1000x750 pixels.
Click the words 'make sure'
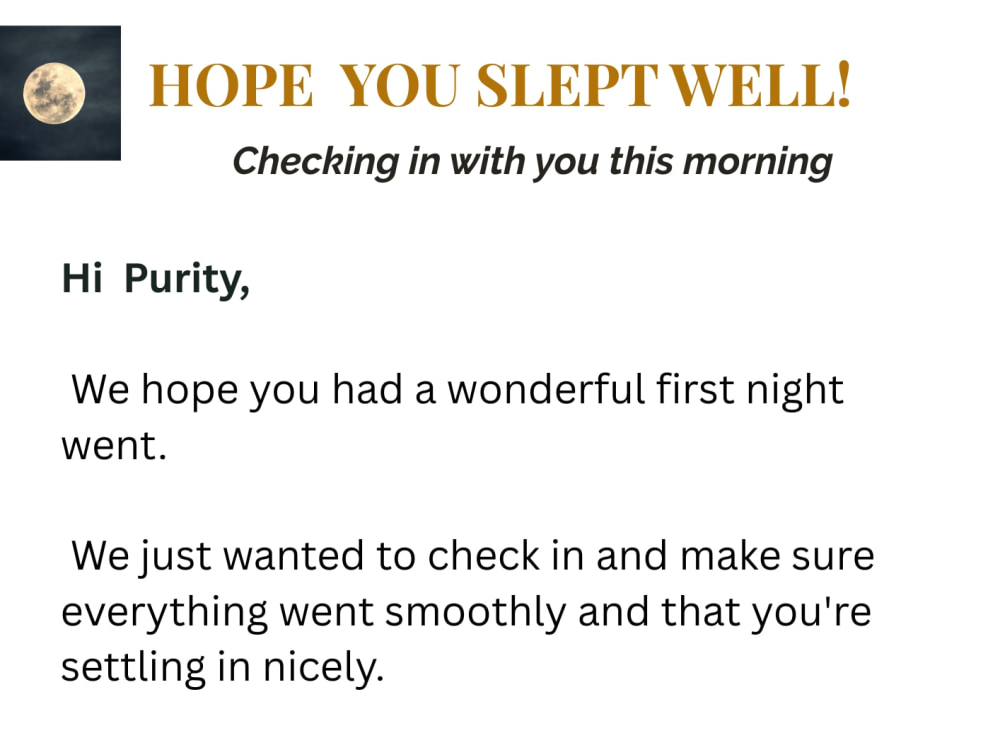click(777, 555)
